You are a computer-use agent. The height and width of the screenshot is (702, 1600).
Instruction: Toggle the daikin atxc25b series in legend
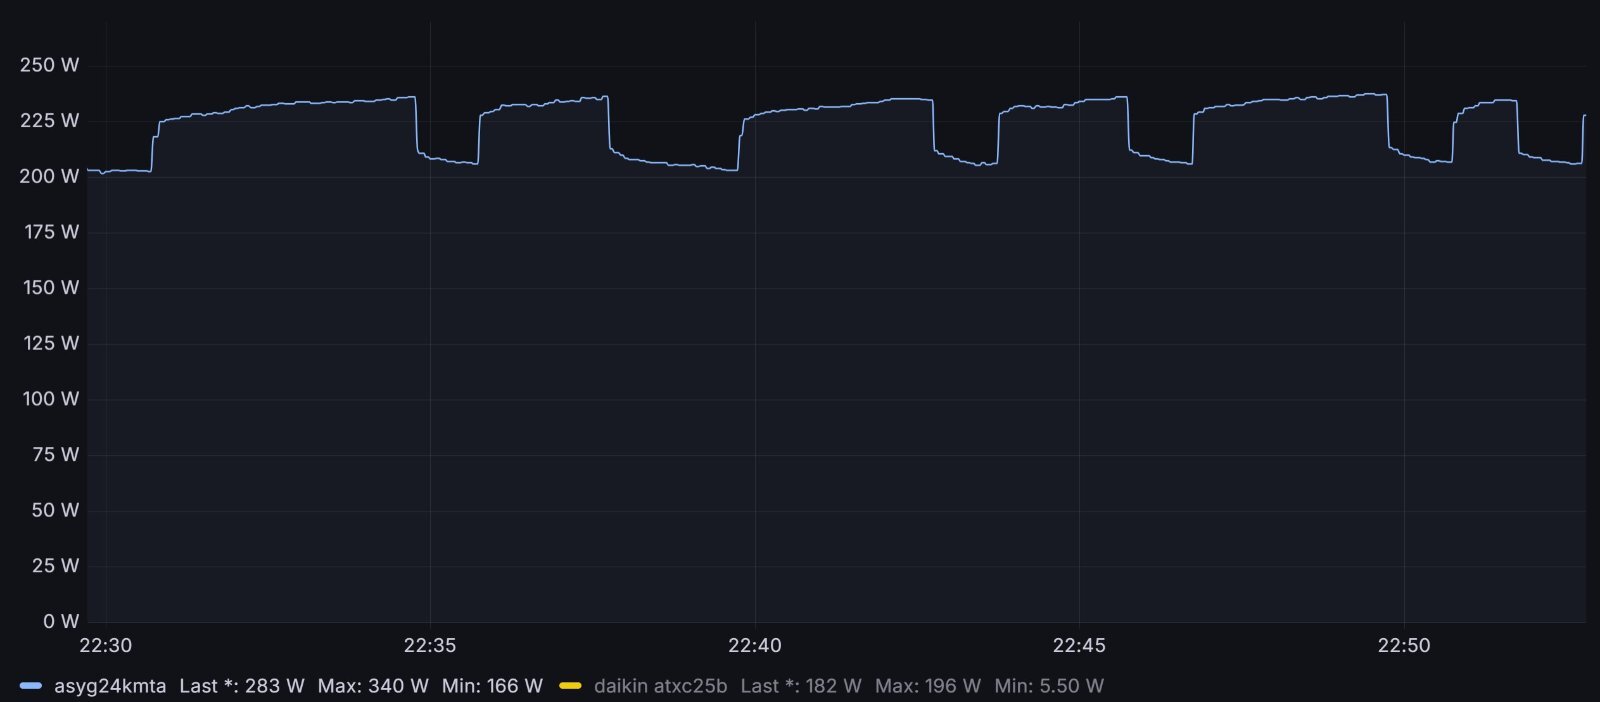pyautogui.click(x=660, y=686)
